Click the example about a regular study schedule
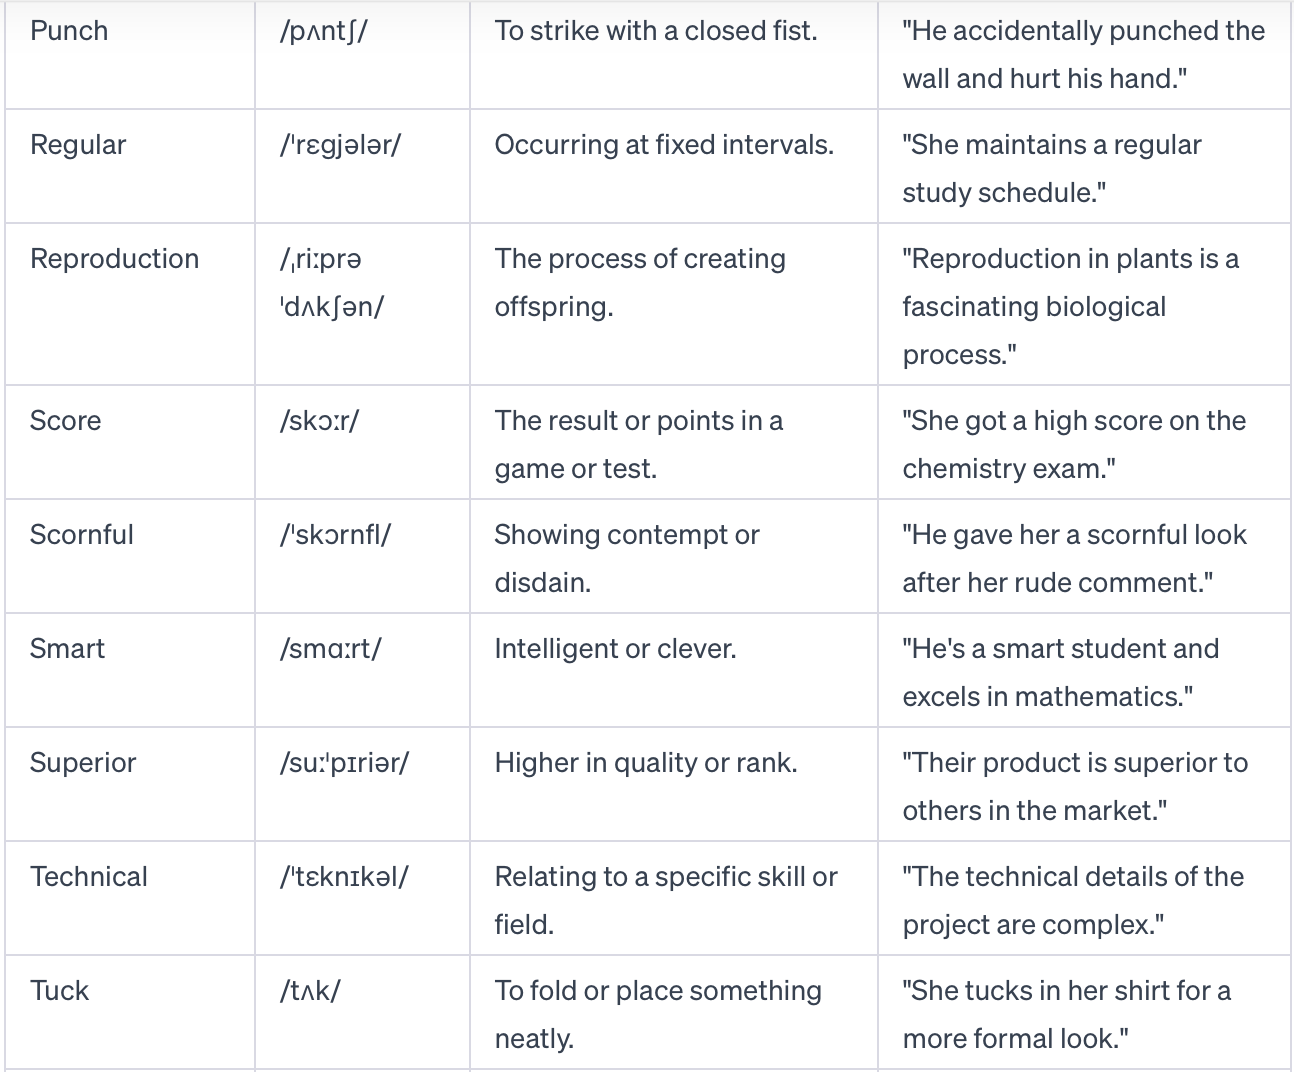 [x=1051, y=168]
